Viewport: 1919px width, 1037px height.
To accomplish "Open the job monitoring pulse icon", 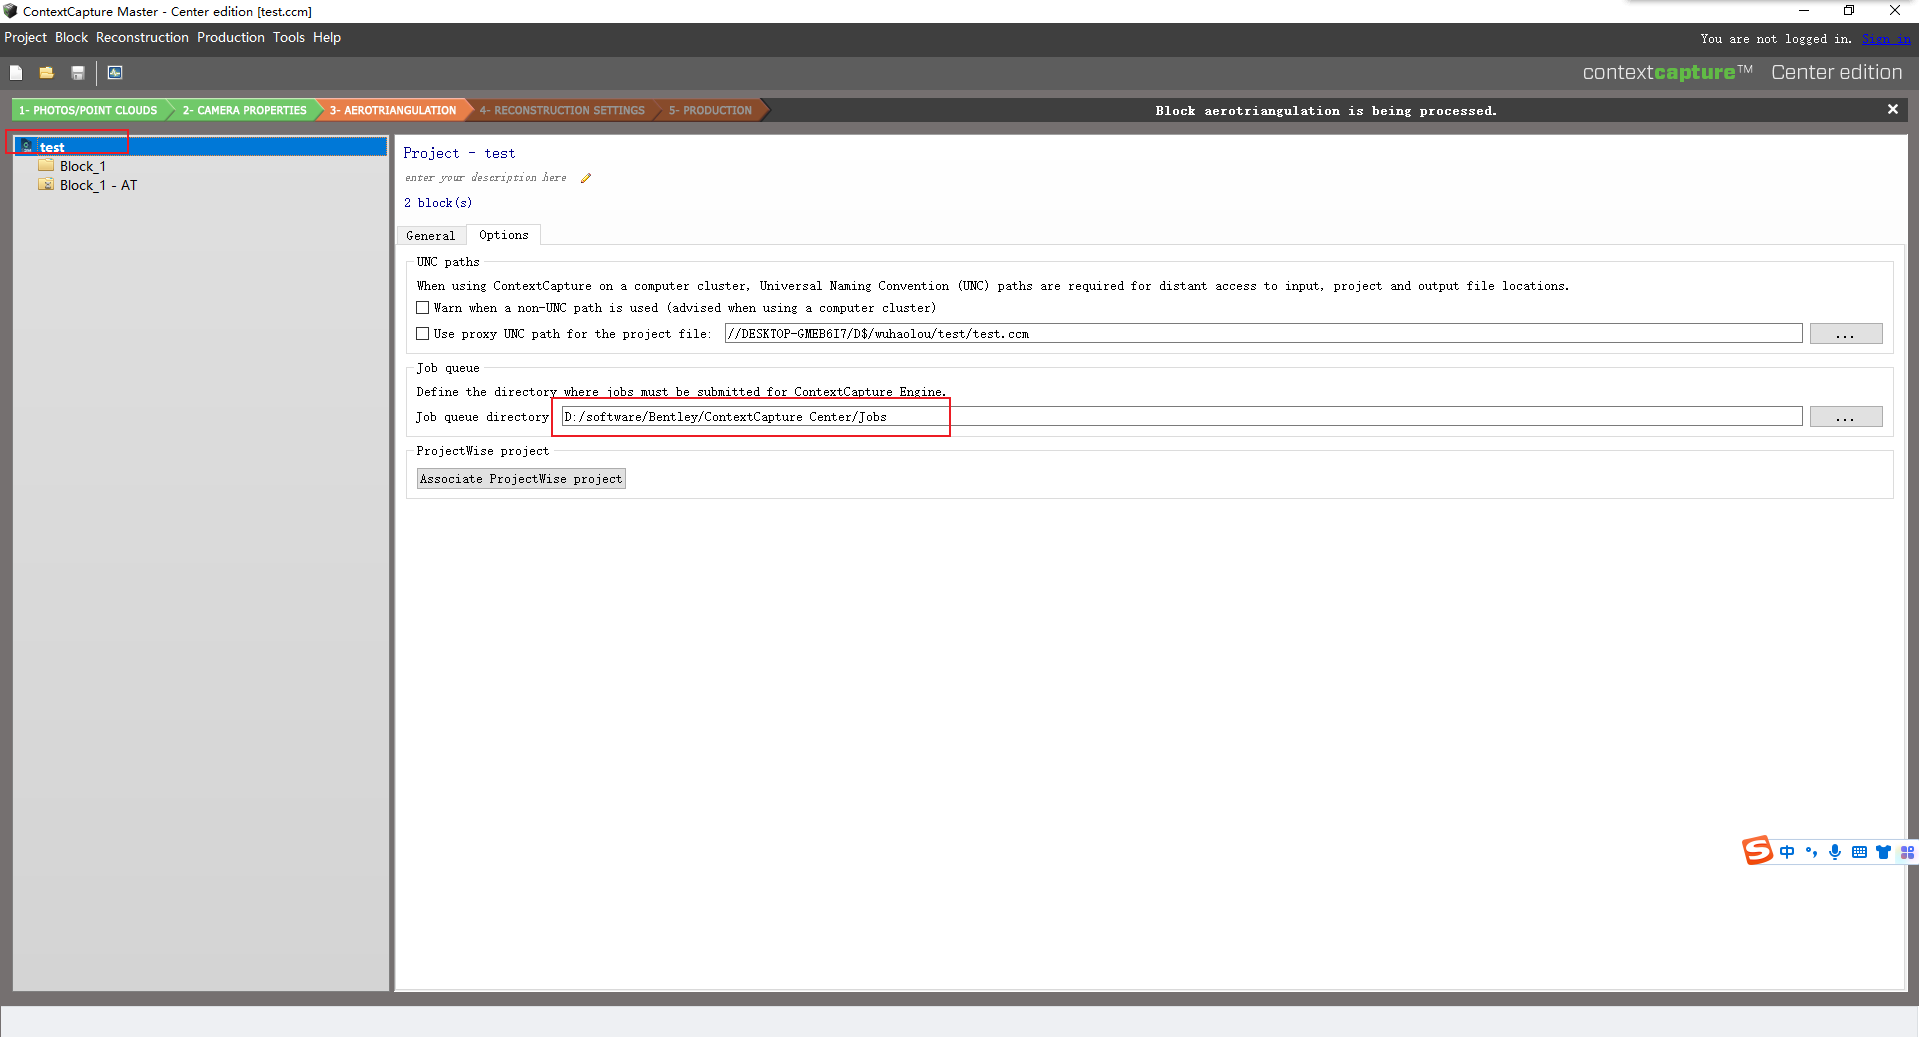I will (115, 72).
